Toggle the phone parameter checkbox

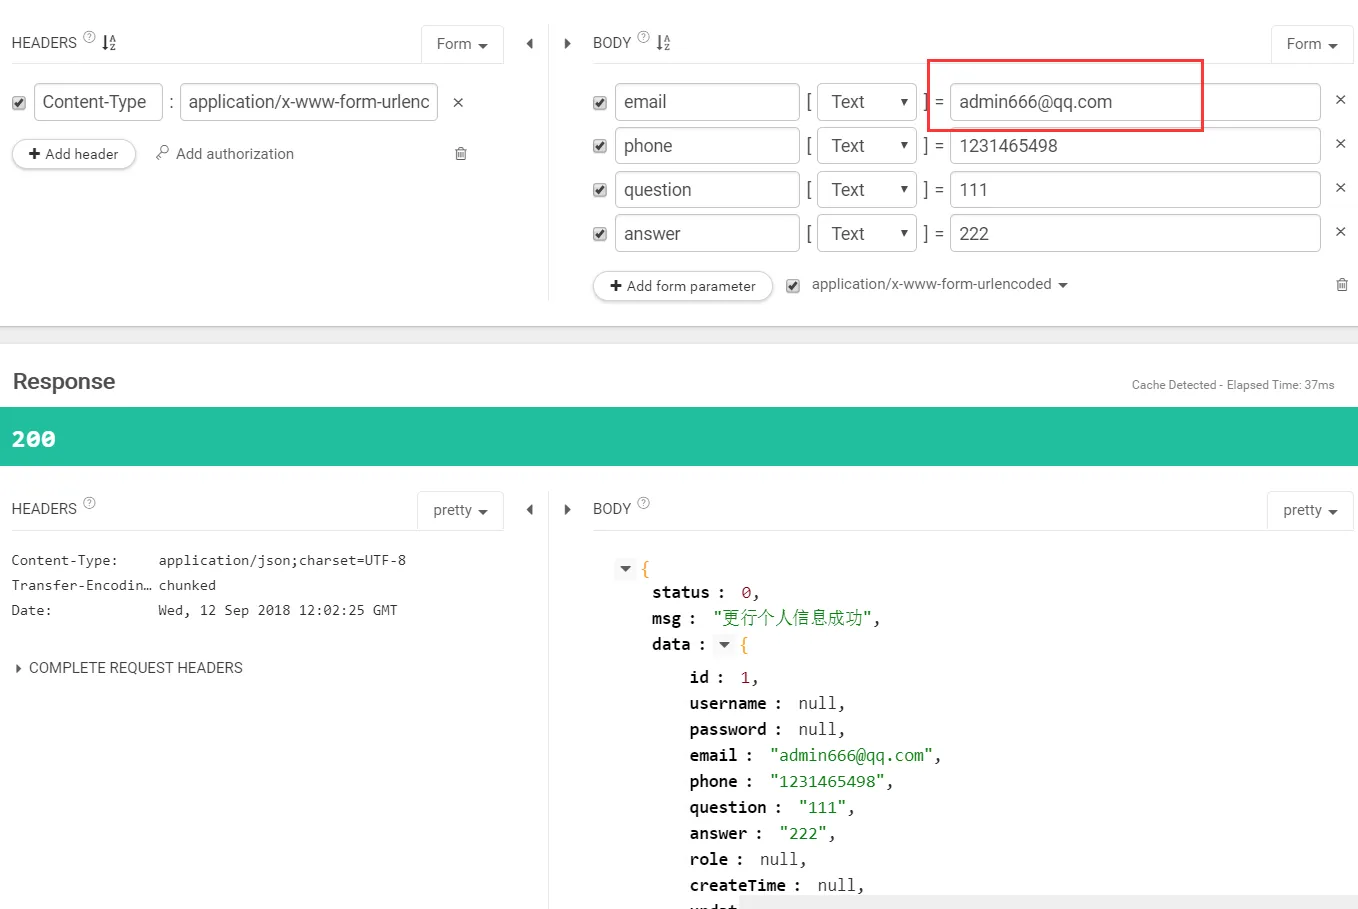point(600,146)
